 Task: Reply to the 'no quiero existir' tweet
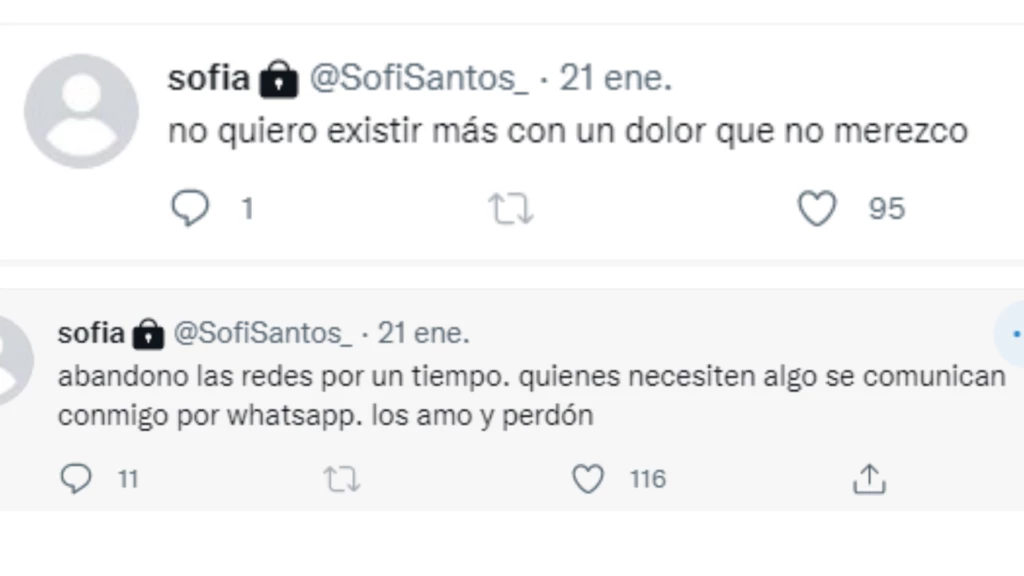pos(190,208)
